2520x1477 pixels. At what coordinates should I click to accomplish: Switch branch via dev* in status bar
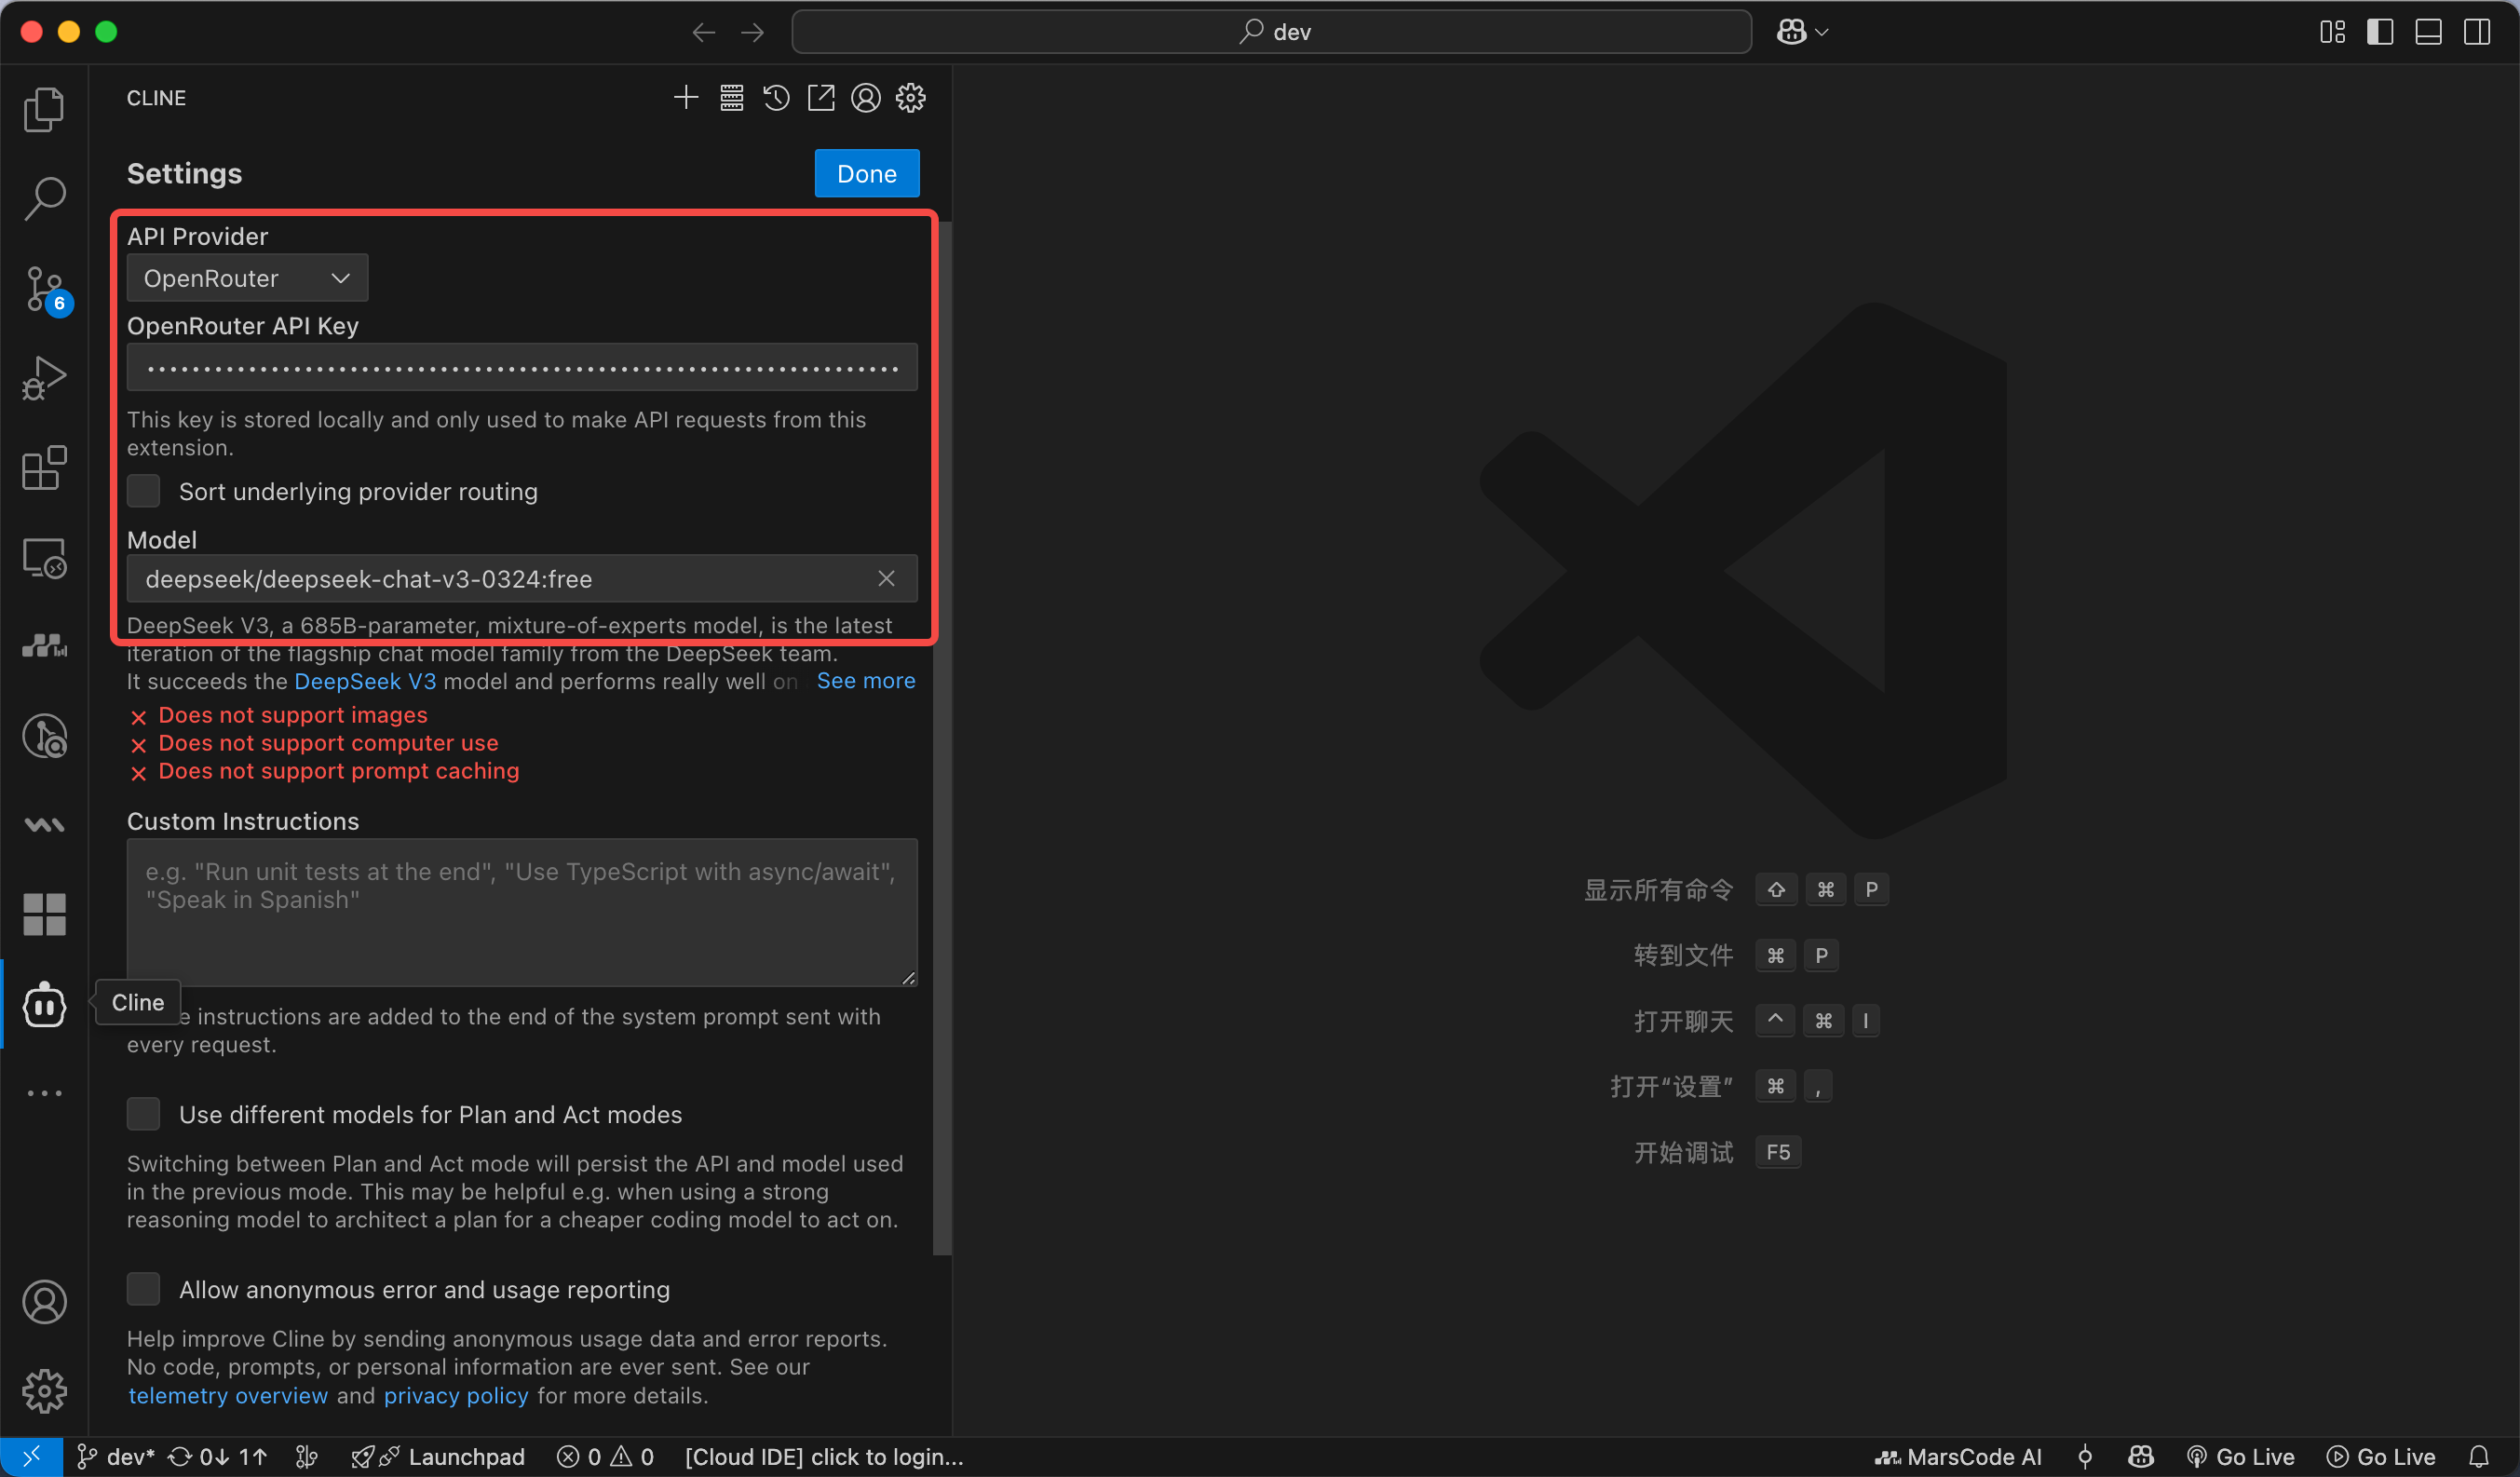pos(116,1457)
